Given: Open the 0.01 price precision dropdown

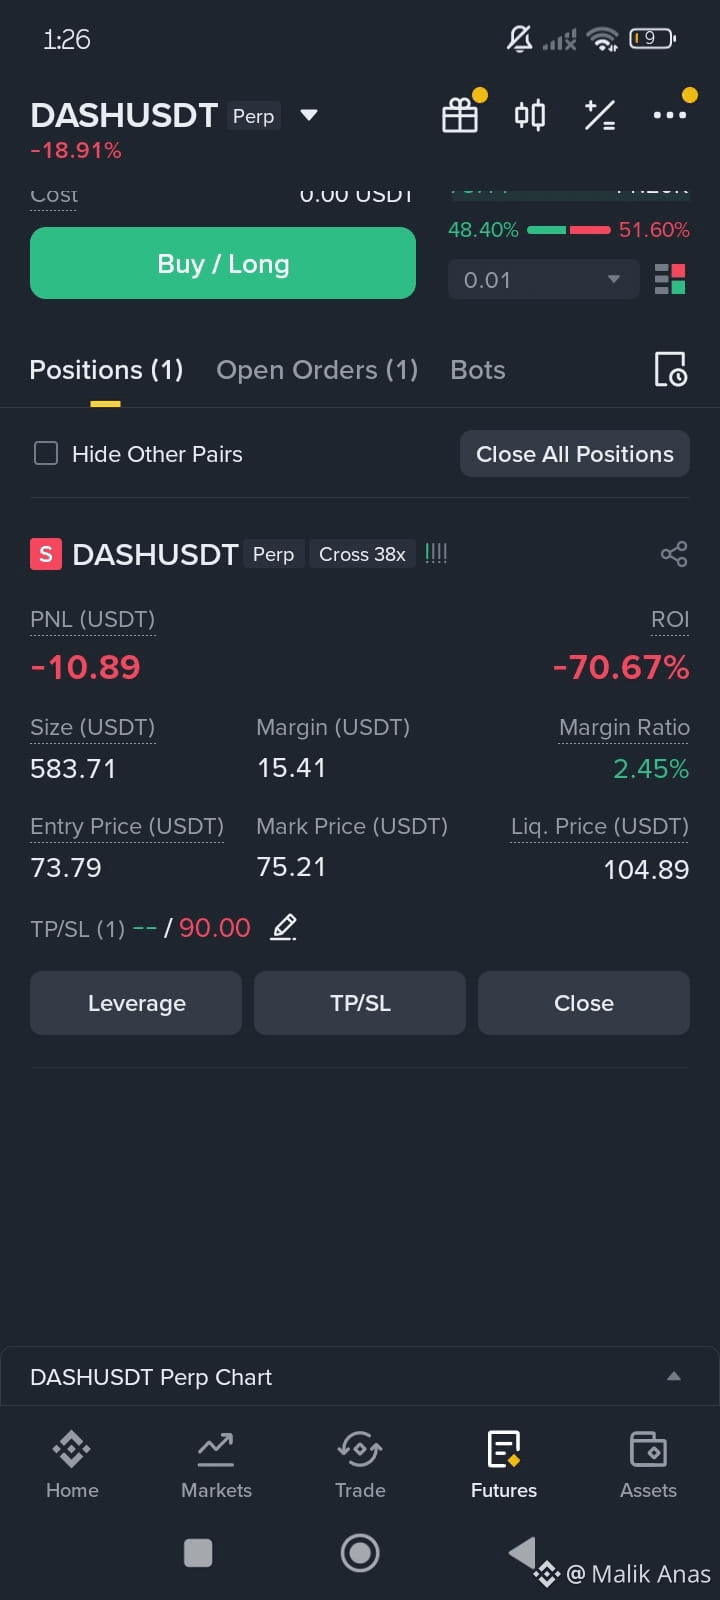Looking at the screenshot, I should coord(544,279).
